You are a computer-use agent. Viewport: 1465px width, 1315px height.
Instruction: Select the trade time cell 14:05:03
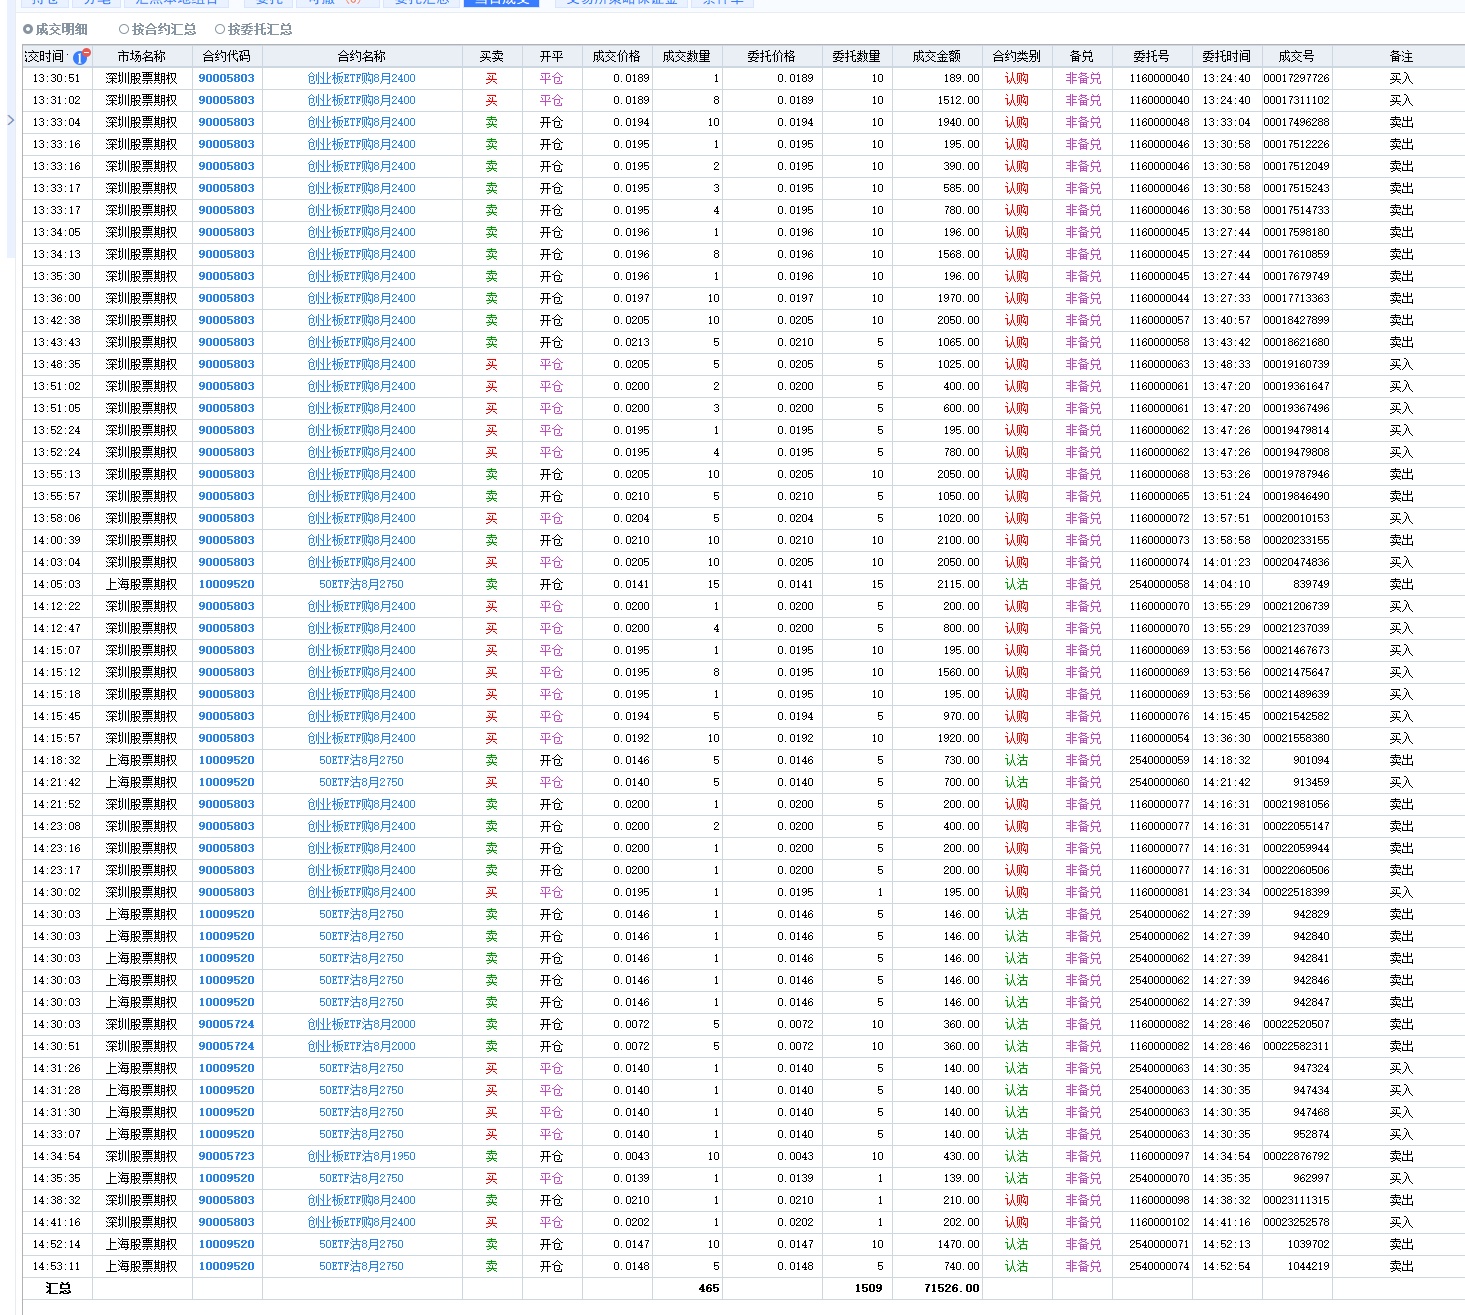pyautogui.click(x=56, y=584)
